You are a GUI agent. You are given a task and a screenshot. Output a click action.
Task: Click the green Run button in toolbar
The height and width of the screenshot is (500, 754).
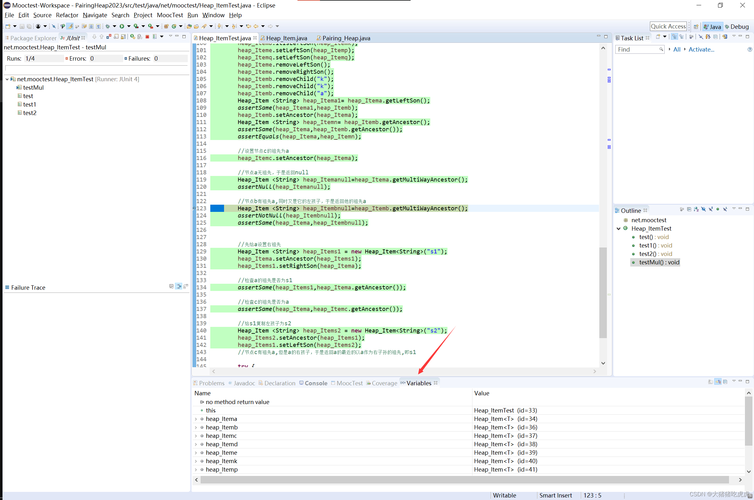coord(121,27)
